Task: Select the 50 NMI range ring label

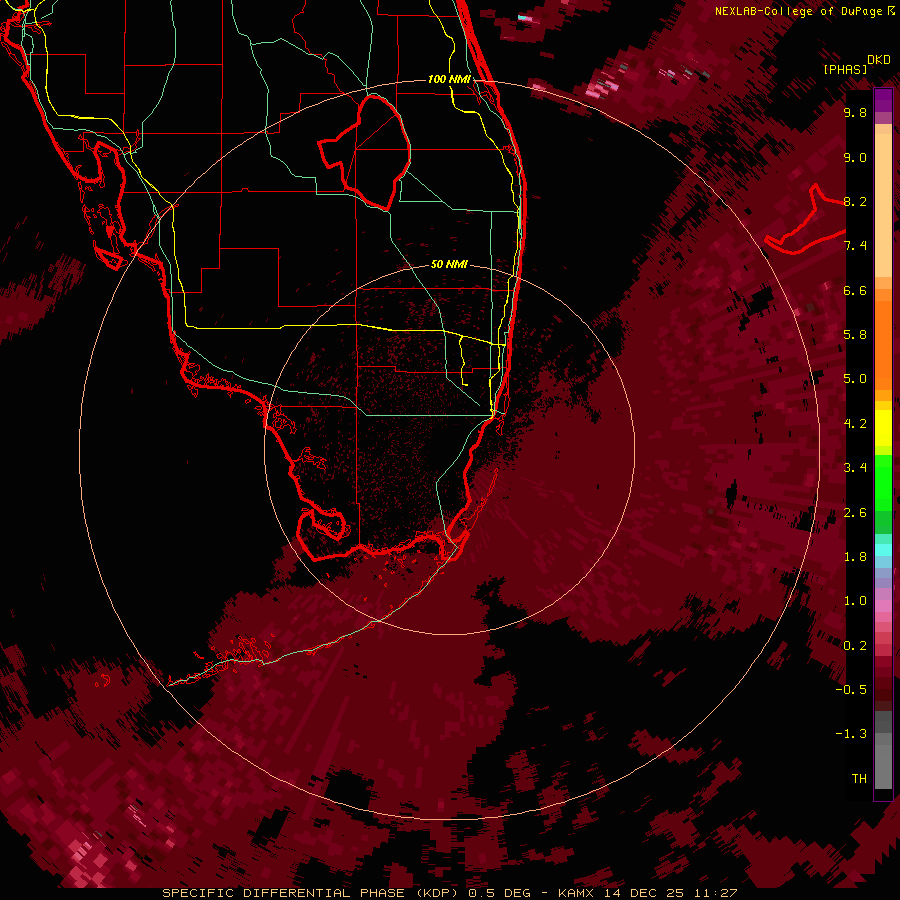Action: pos(449,264)
